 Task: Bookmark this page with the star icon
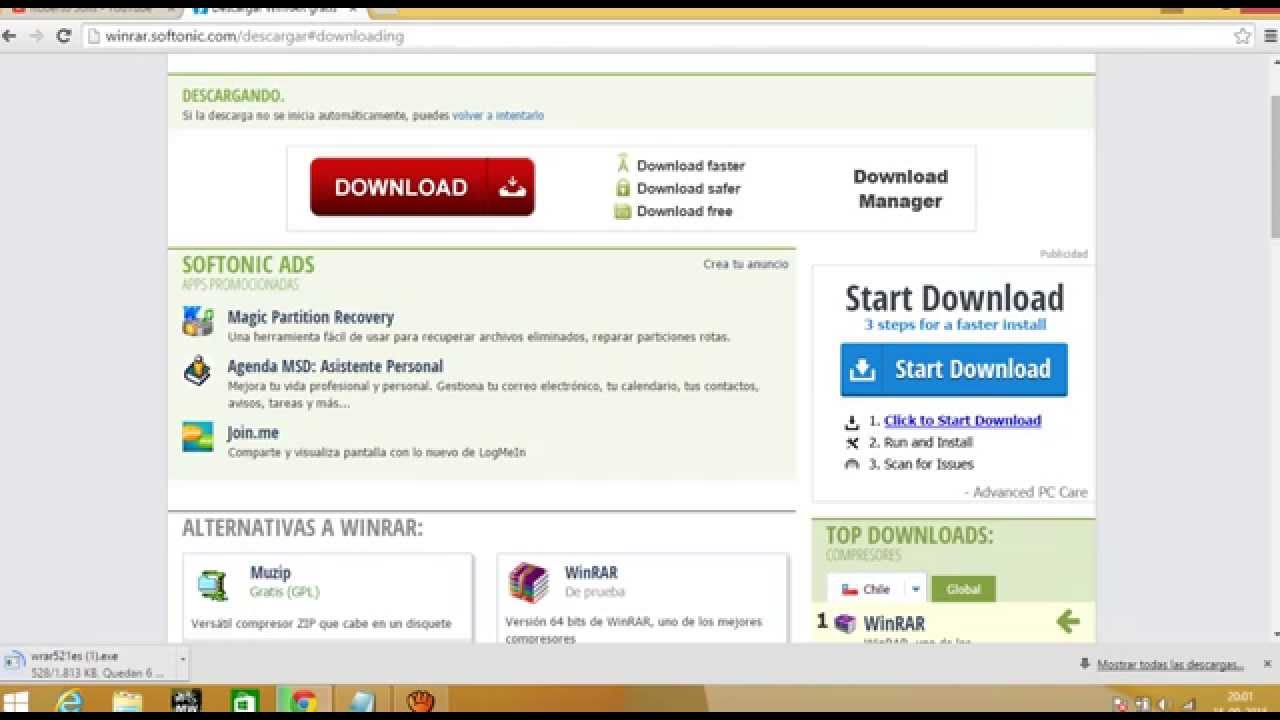pyautogui.click(x=1242, y=36)
